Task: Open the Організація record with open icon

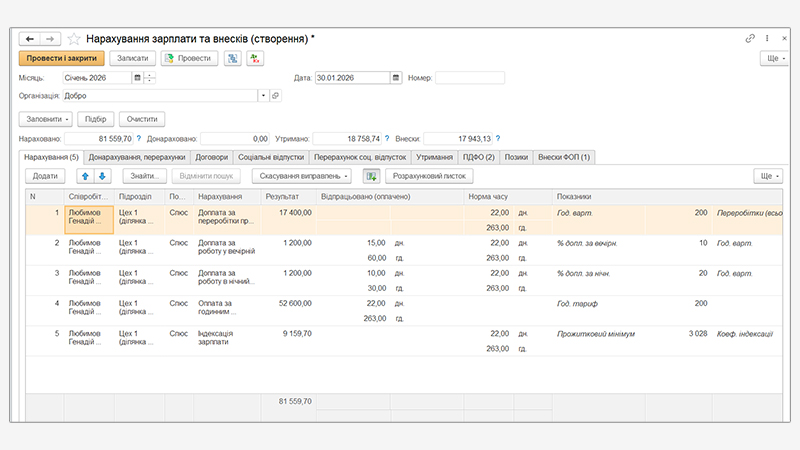Action: 276,96
